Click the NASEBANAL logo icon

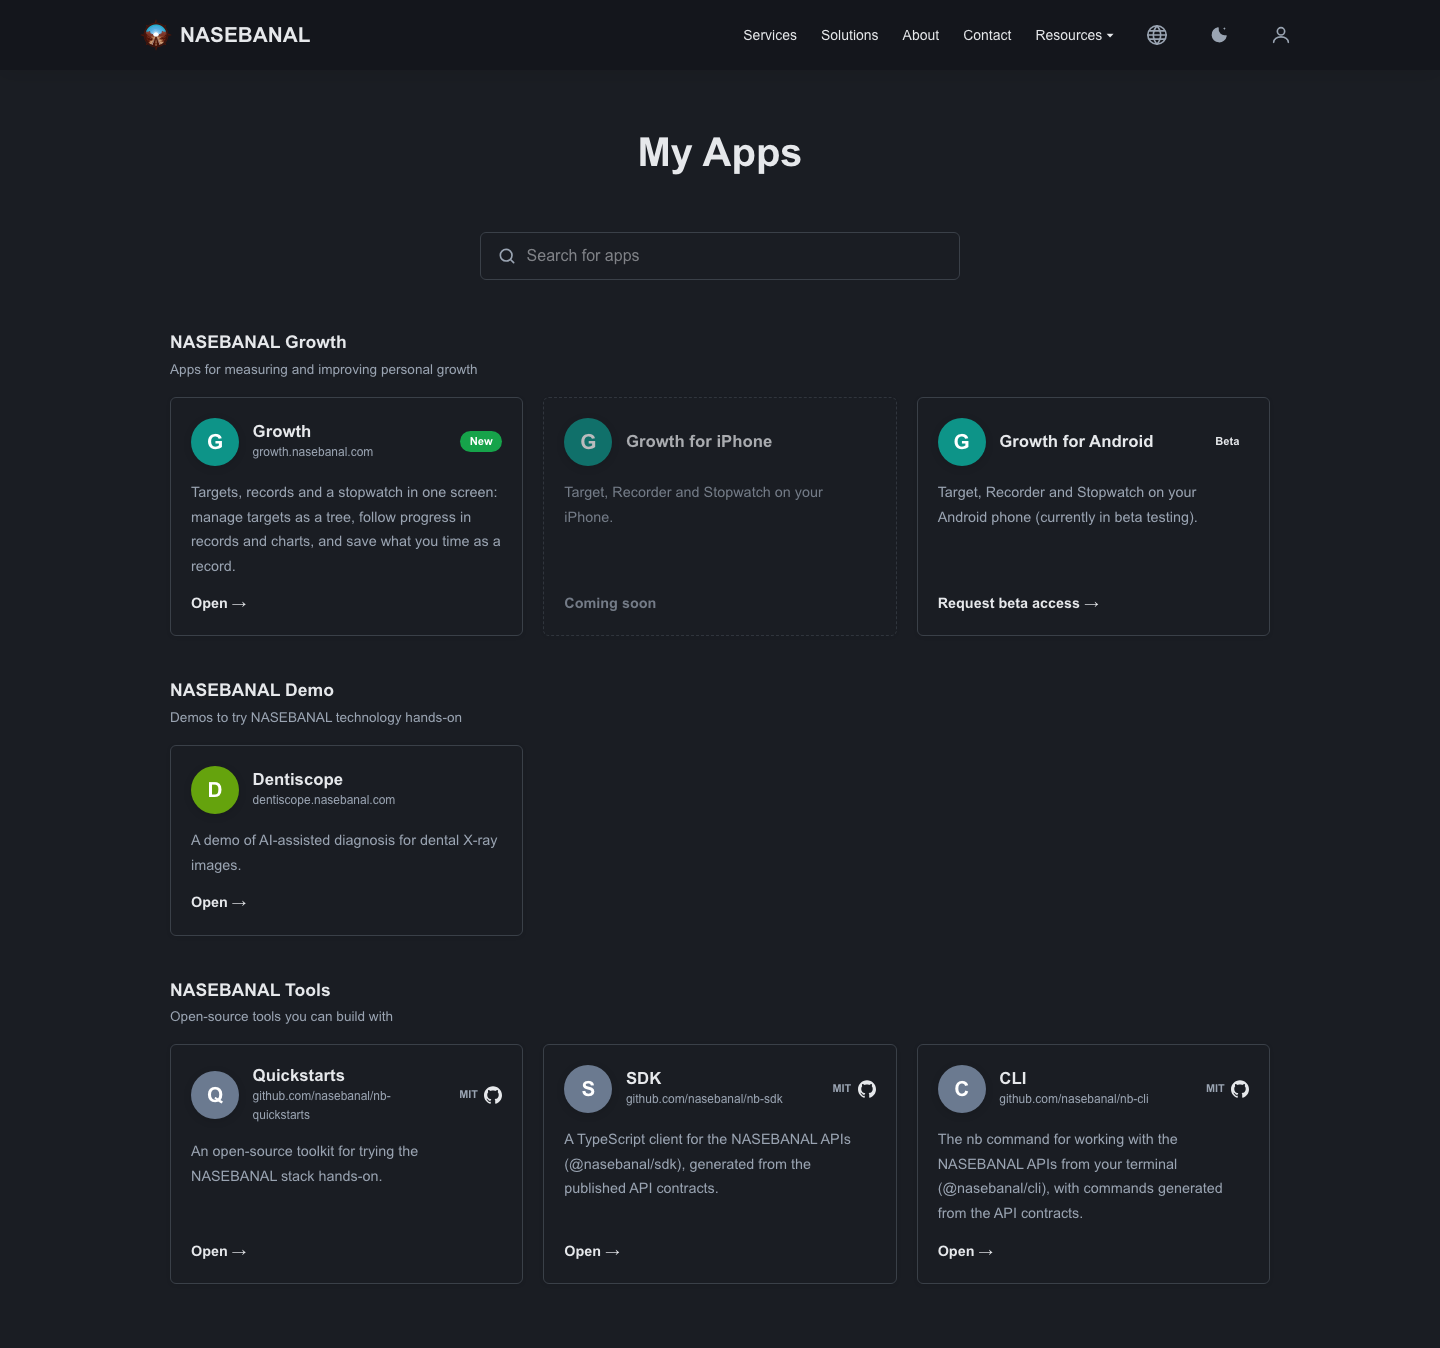(x=156, y=35)
